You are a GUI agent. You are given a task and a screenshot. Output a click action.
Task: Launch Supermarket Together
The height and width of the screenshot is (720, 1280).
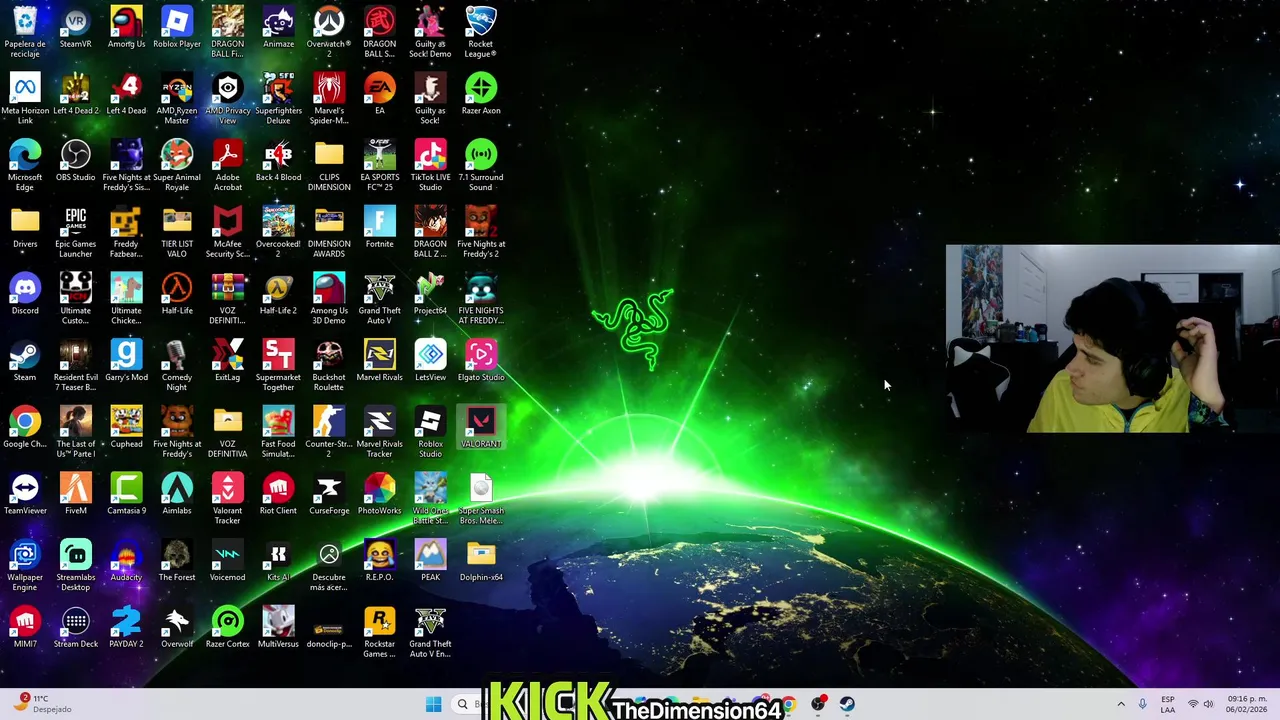(x=278, y=365)
